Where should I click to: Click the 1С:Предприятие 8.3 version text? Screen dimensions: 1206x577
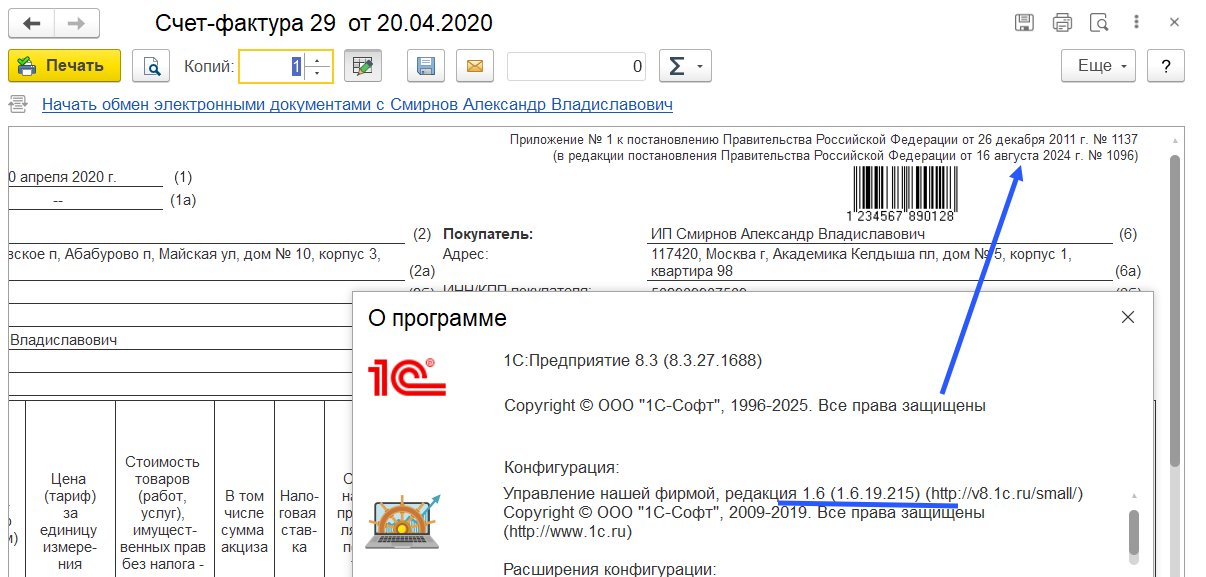pyautogui.click(x=633, y=360)
